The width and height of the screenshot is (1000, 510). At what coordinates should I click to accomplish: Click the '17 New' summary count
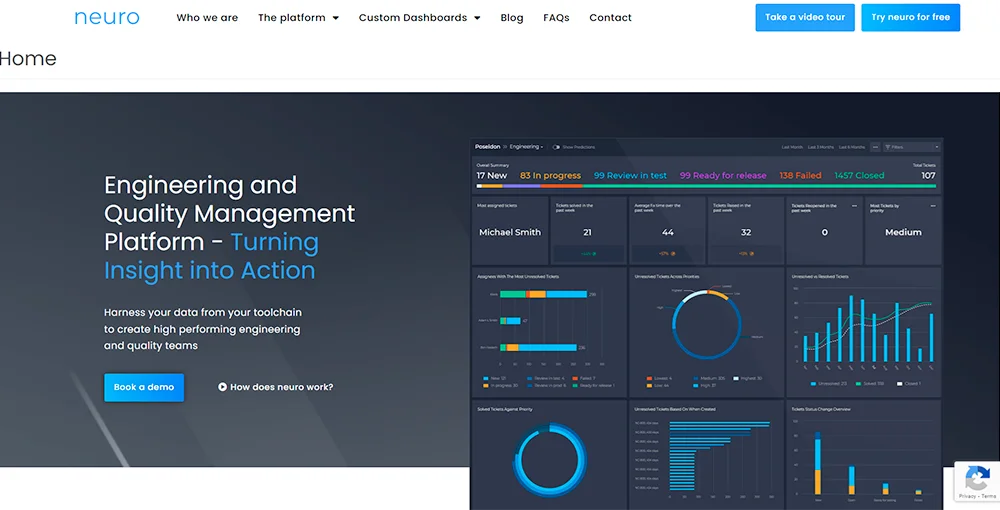click(x=492, y=175)
